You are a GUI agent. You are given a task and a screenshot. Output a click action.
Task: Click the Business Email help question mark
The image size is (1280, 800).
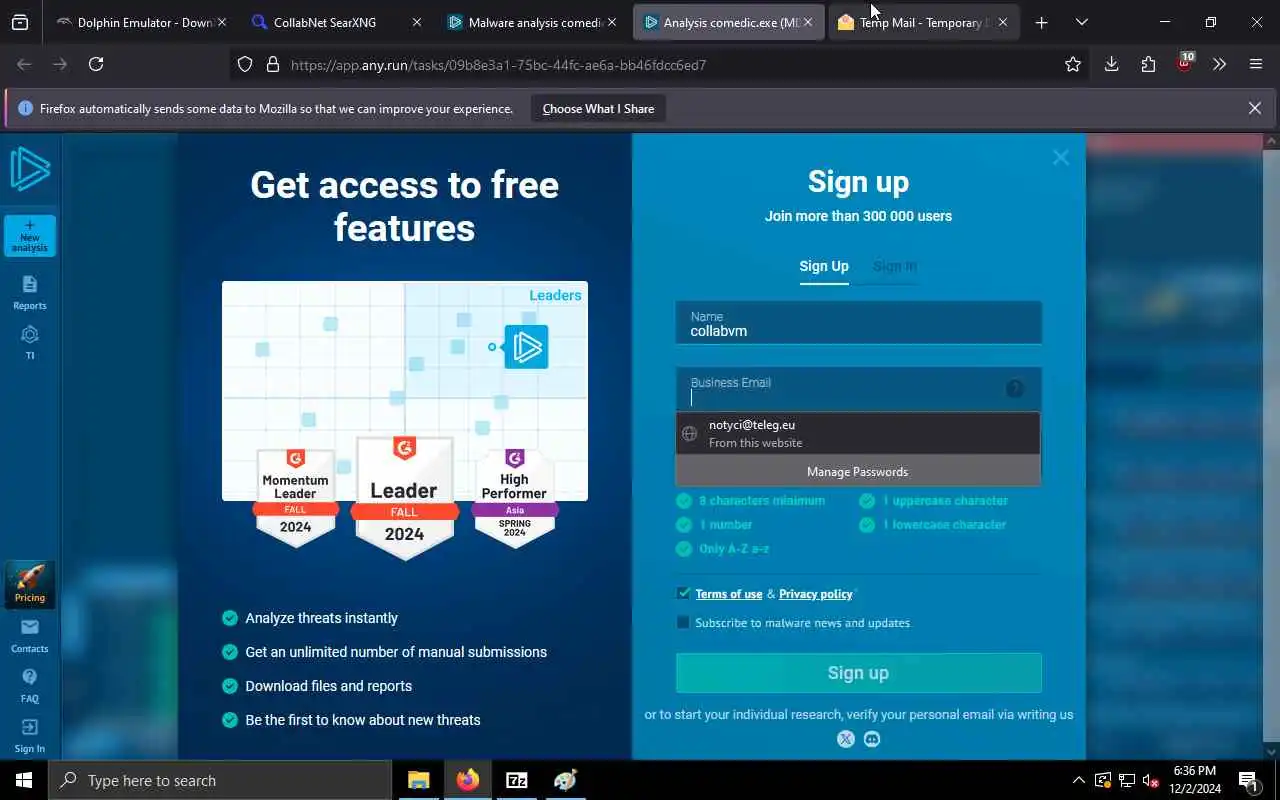point(1015,389)
